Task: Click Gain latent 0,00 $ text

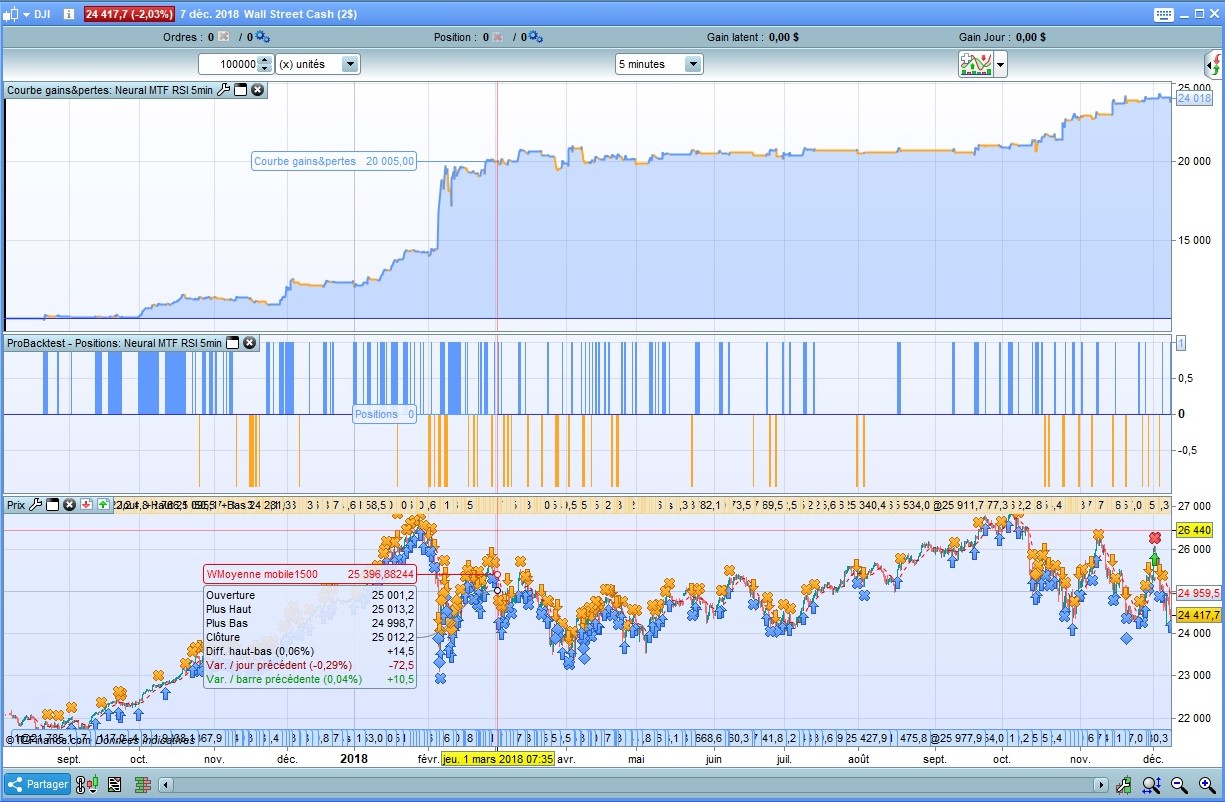Action: tap(752, 37)
